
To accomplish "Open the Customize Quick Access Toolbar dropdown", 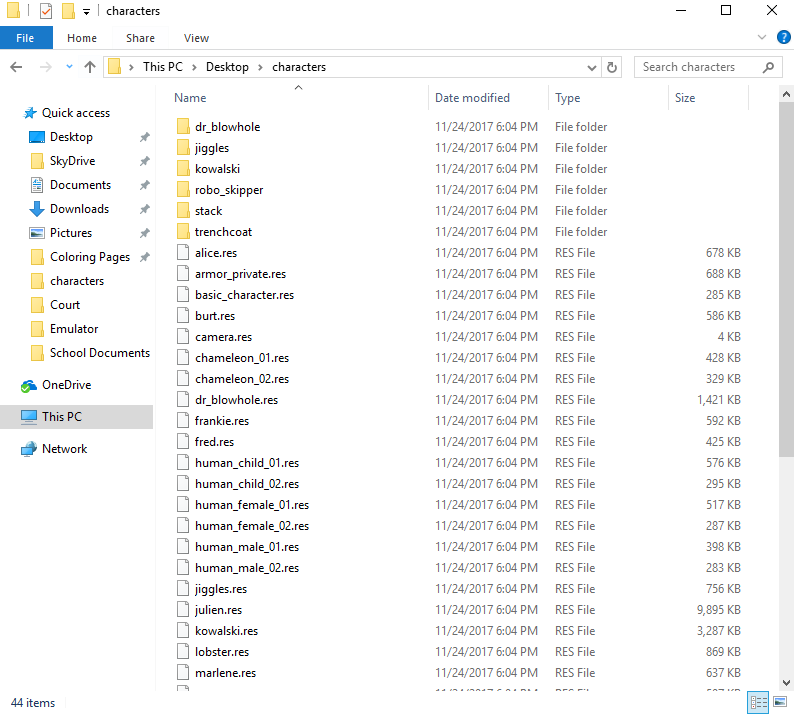I will pyautogui.click(x=87, y=12).
